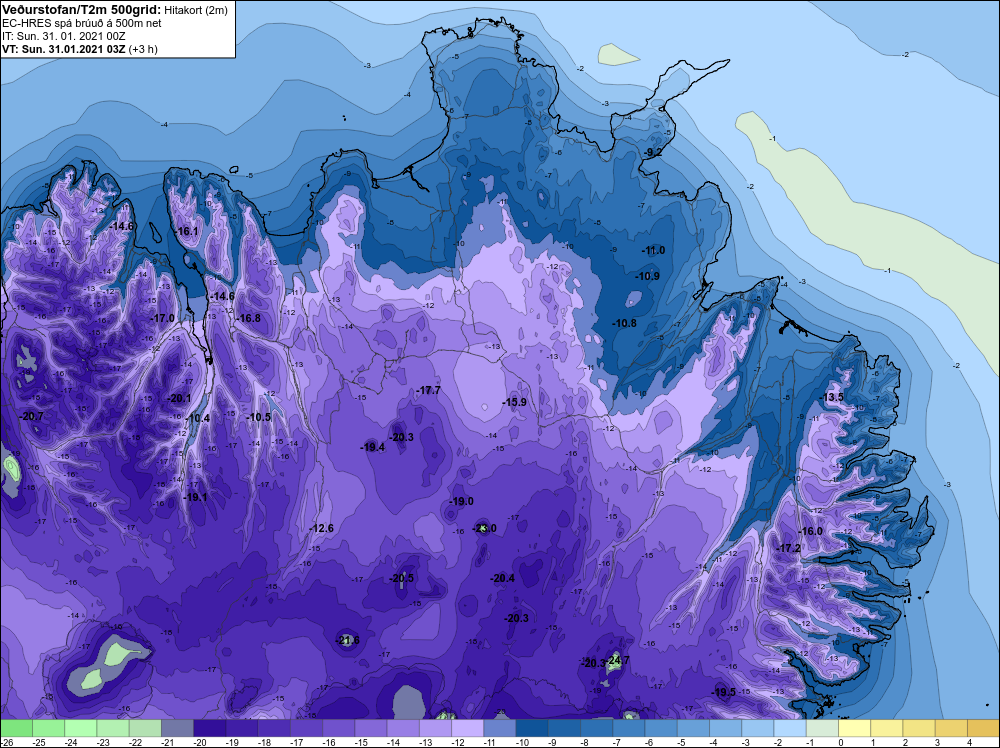Click the -26 color swatch in legend

16,728
